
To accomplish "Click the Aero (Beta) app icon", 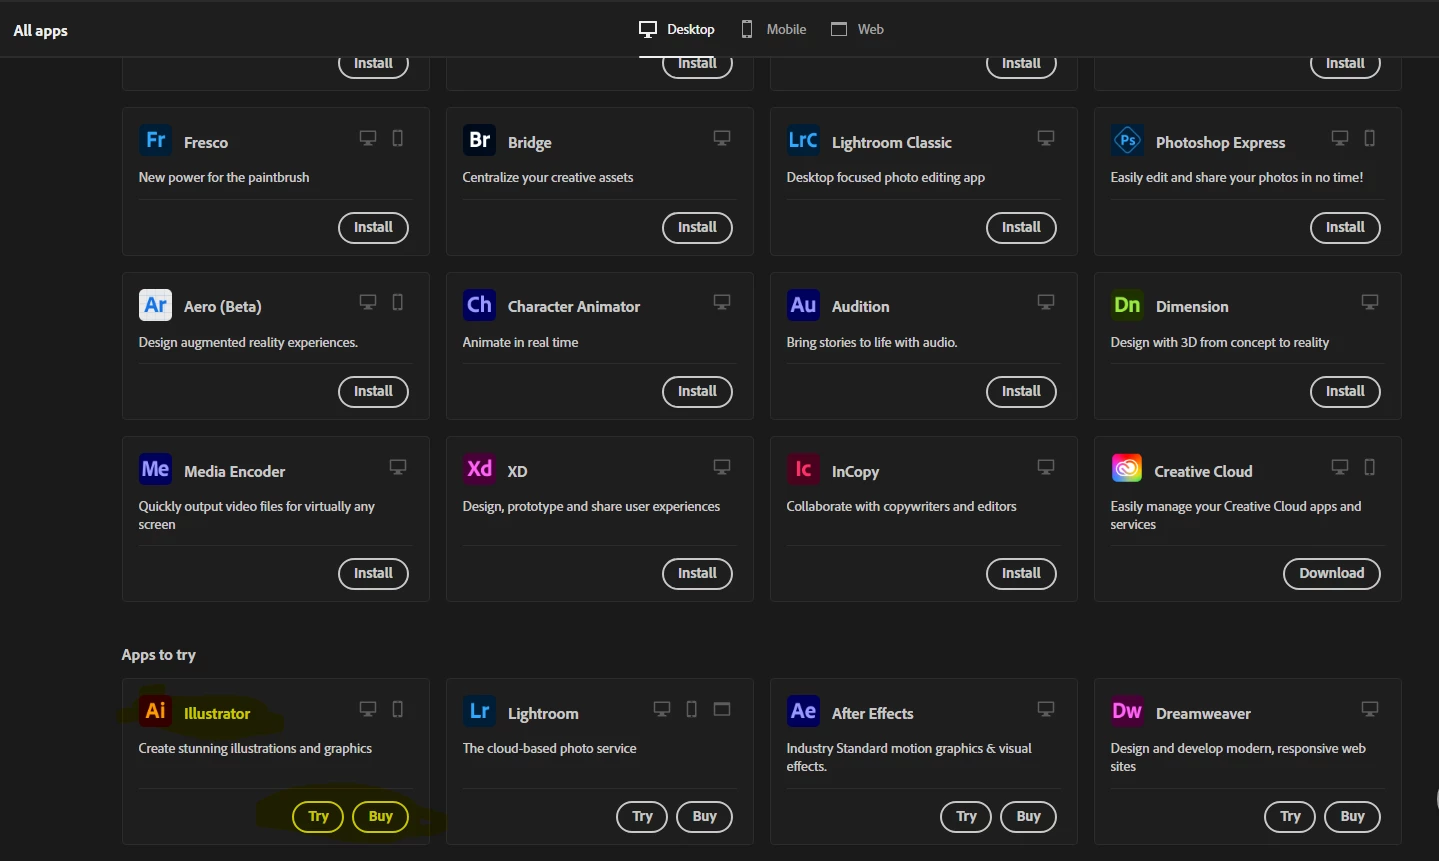I will [155, 305].
